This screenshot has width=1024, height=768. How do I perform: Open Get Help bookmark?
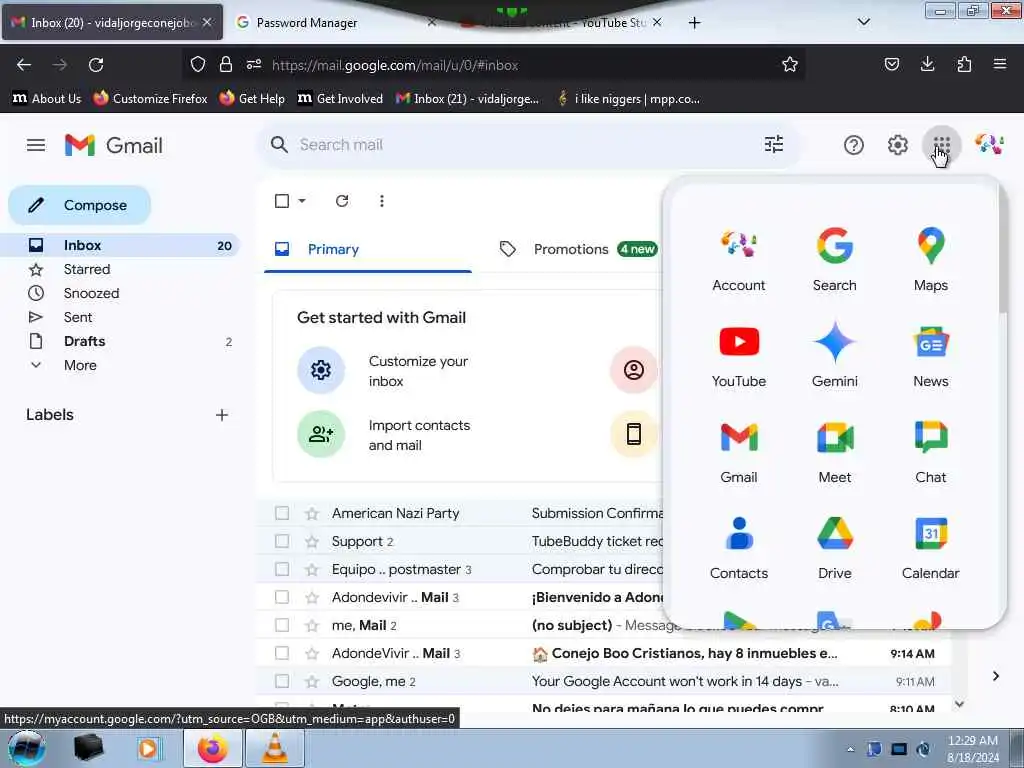[x=252, y=99]
